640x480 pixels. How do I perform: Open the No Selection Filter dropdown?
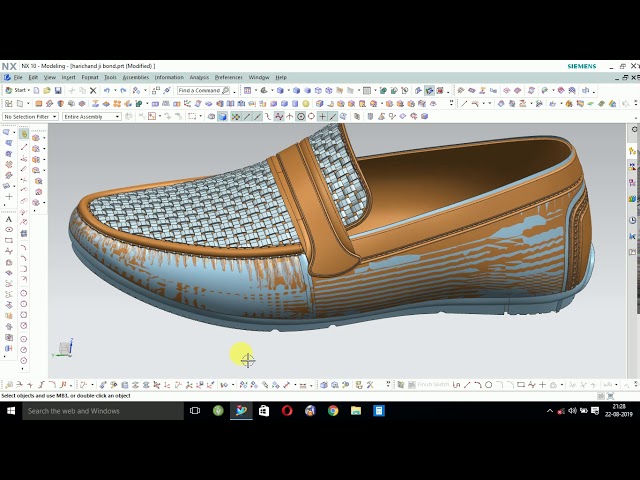tap(31, 117)
